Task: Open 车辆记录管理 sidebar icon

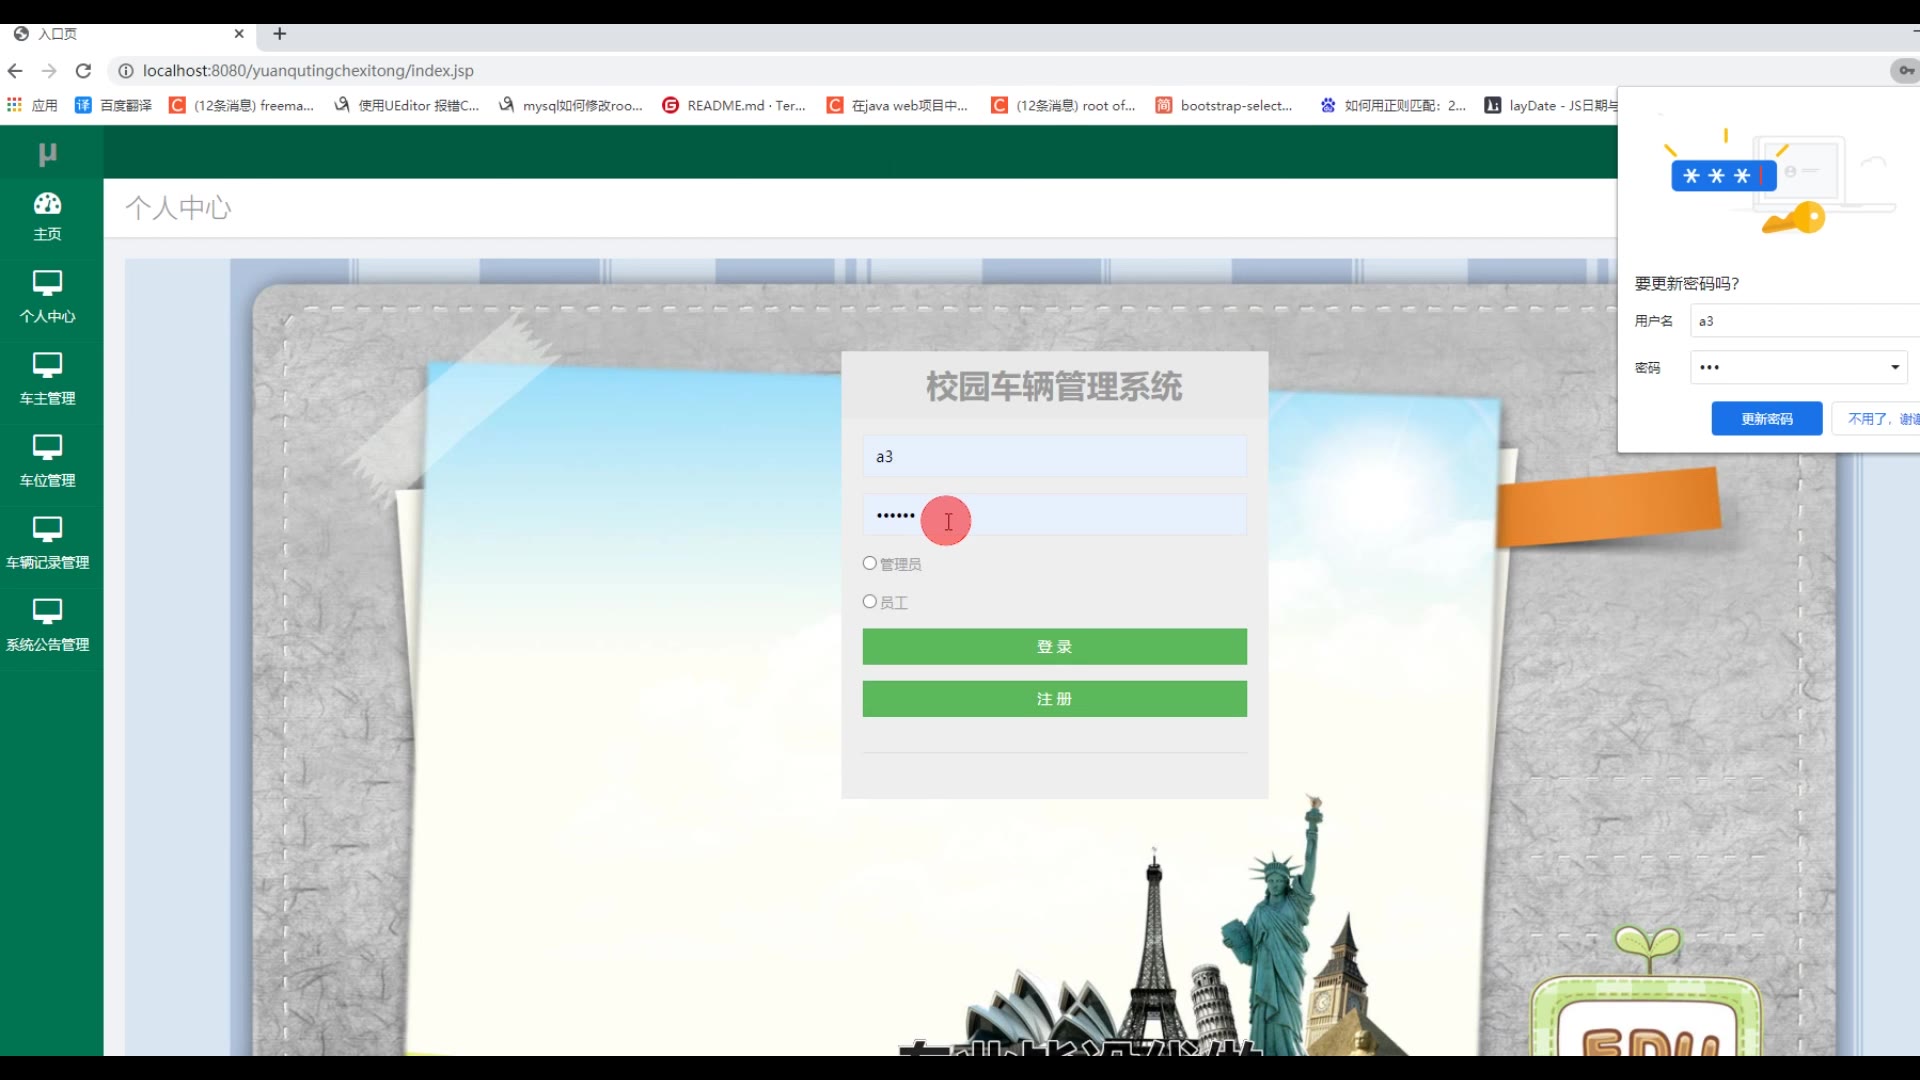Action: pyautogui.click(x=47, y=529)
